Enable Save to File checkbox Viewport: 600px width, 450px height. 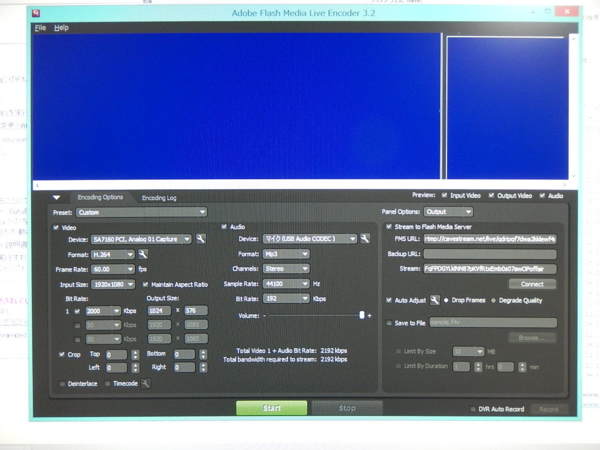point(389,323)
